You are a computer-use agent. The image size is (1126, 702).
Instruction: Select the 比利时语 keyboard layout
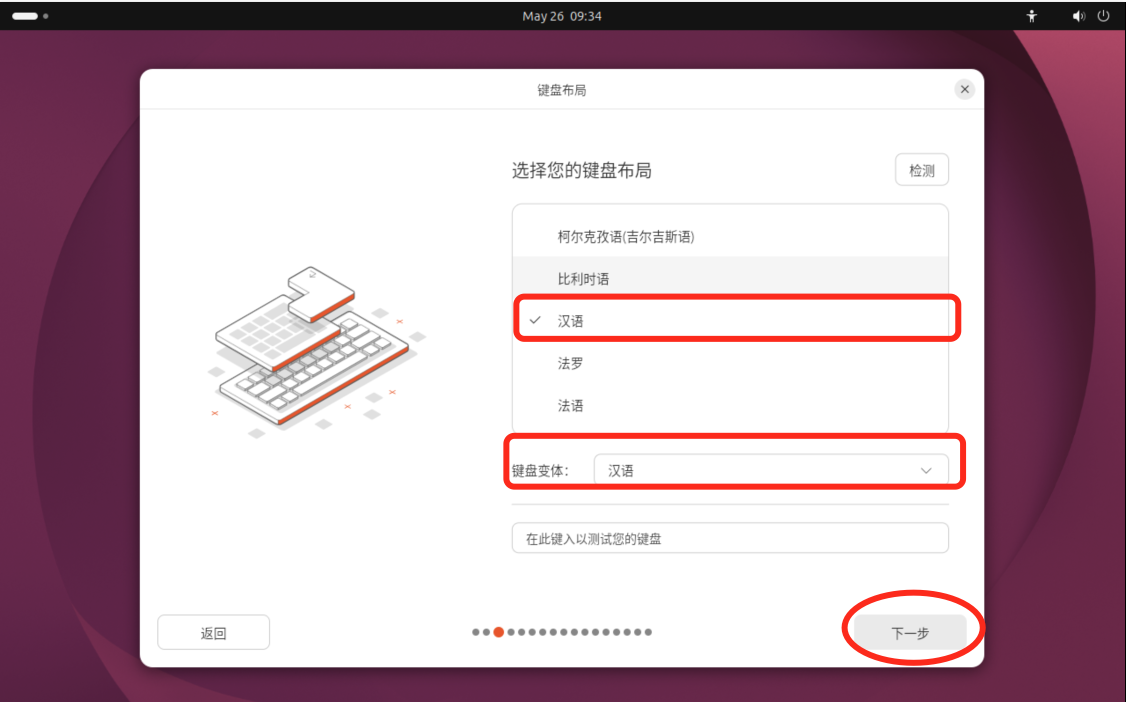click(730, 279)
